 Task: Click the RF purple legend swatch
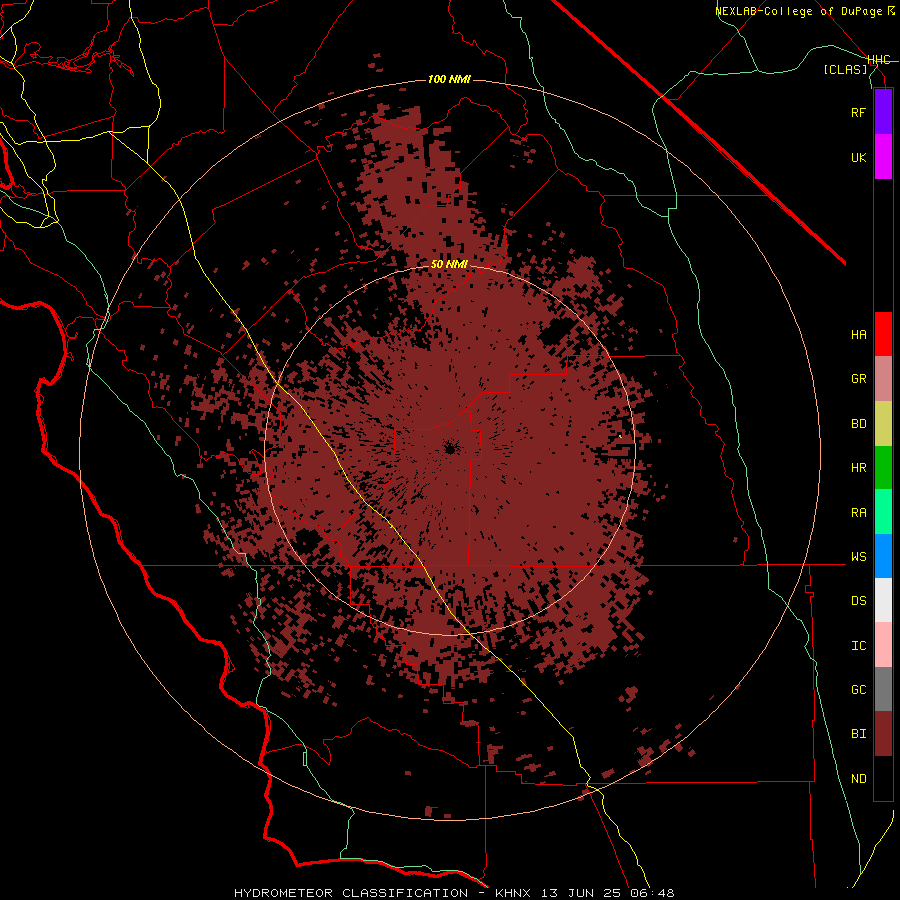883,112
